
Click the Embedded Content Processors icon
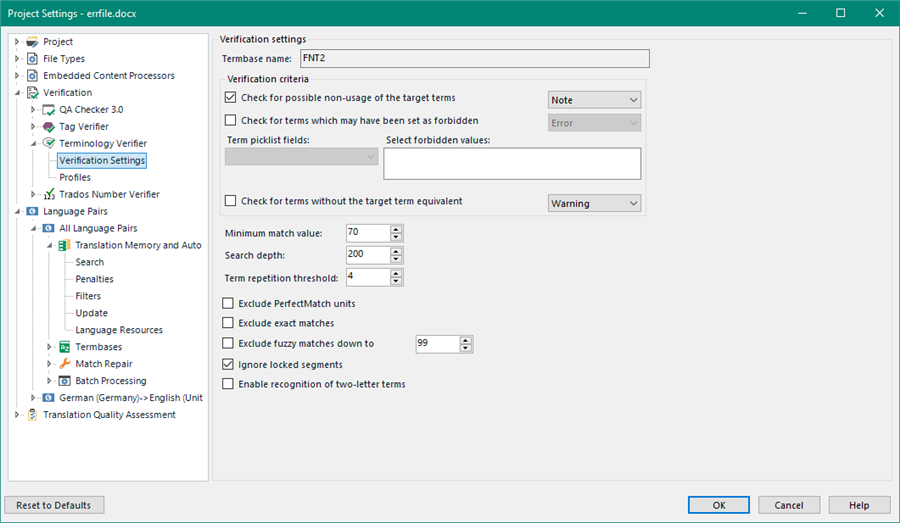click(x=33, y=76)
